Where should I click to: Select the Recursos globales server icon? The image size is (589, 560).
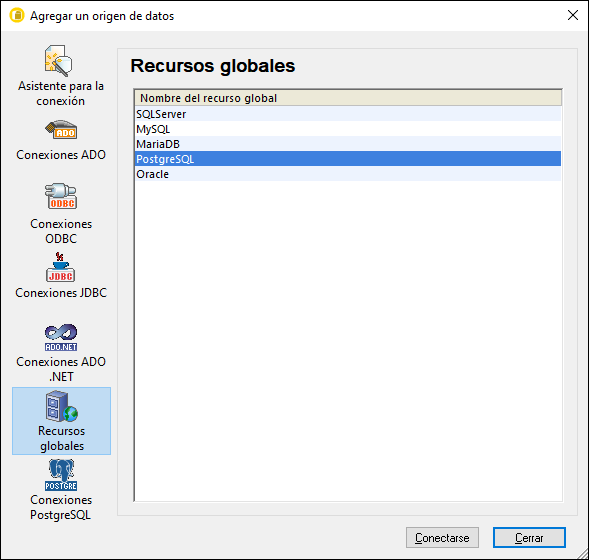click(x=62, y=406)
